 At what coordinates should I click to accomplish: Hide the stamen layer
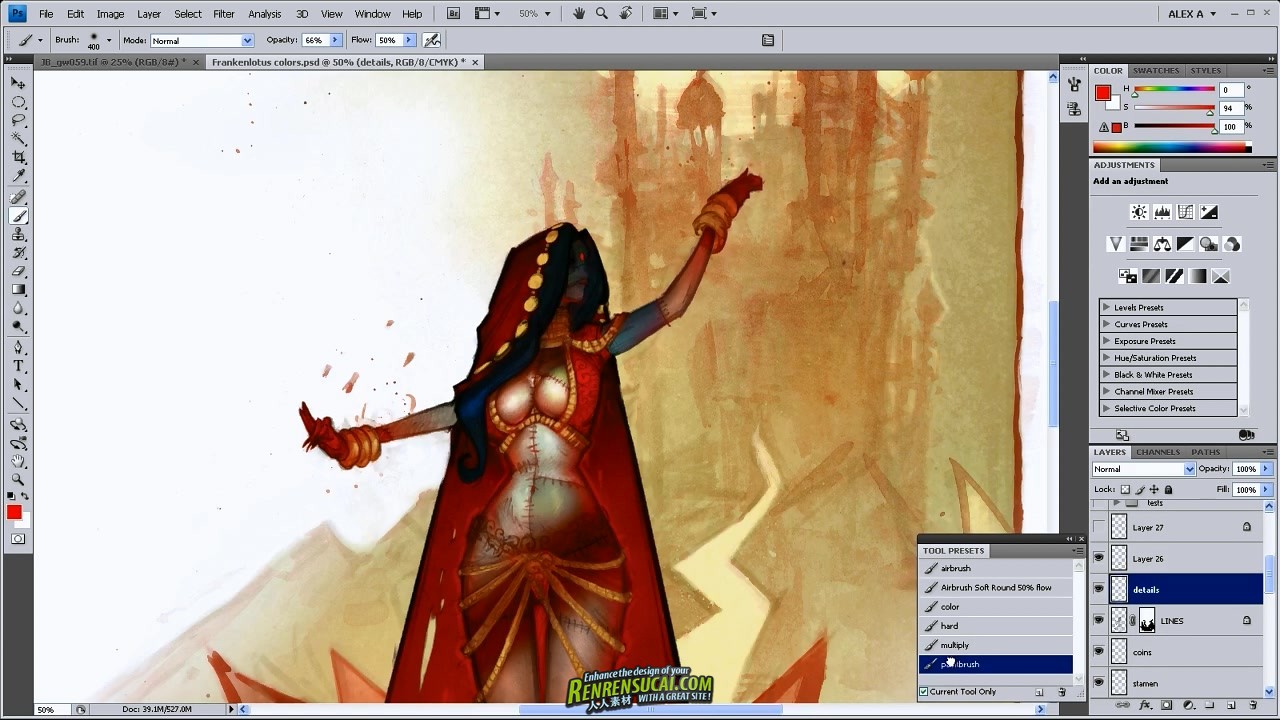coord(1099,683)
